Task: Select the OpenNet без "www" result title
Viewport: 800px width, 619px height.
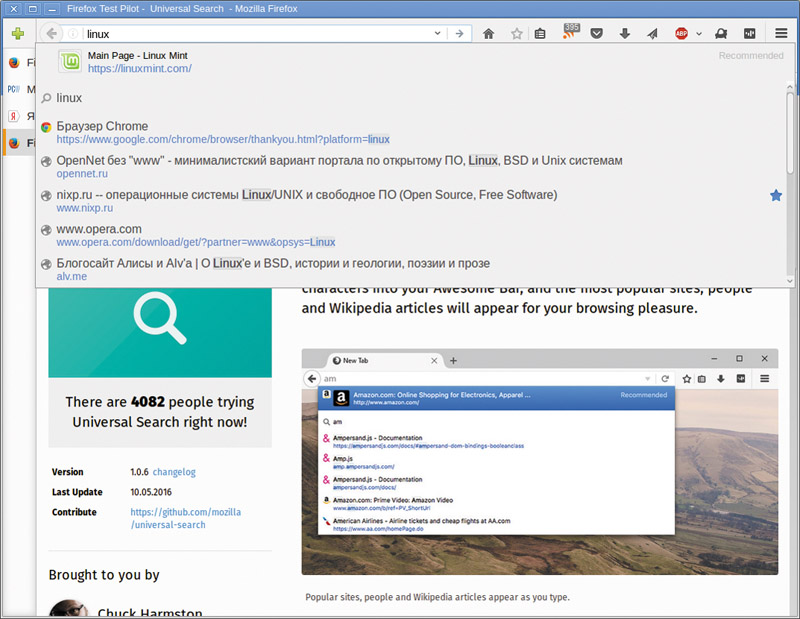Action: click(x=339, y=160)
